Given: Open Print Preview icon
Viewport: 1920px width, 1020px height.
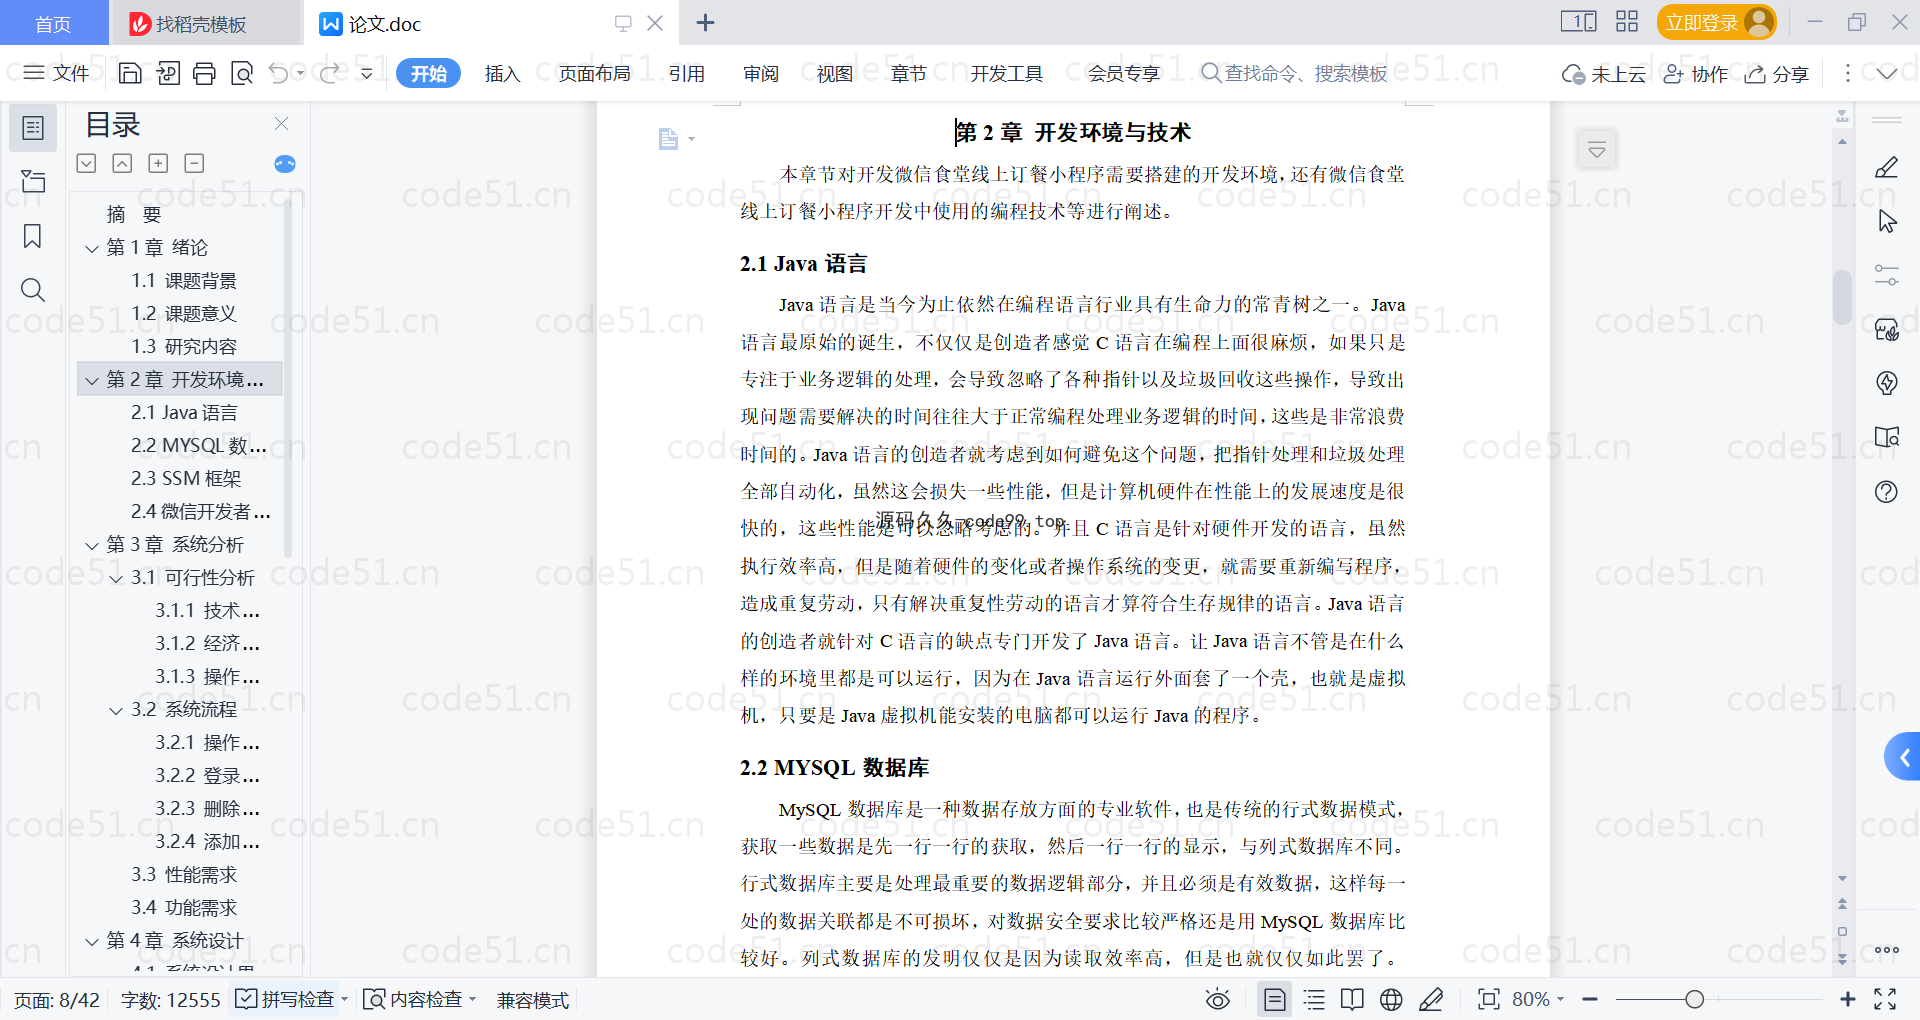Looking at the screenshot, I should click(x=242, y=73).
